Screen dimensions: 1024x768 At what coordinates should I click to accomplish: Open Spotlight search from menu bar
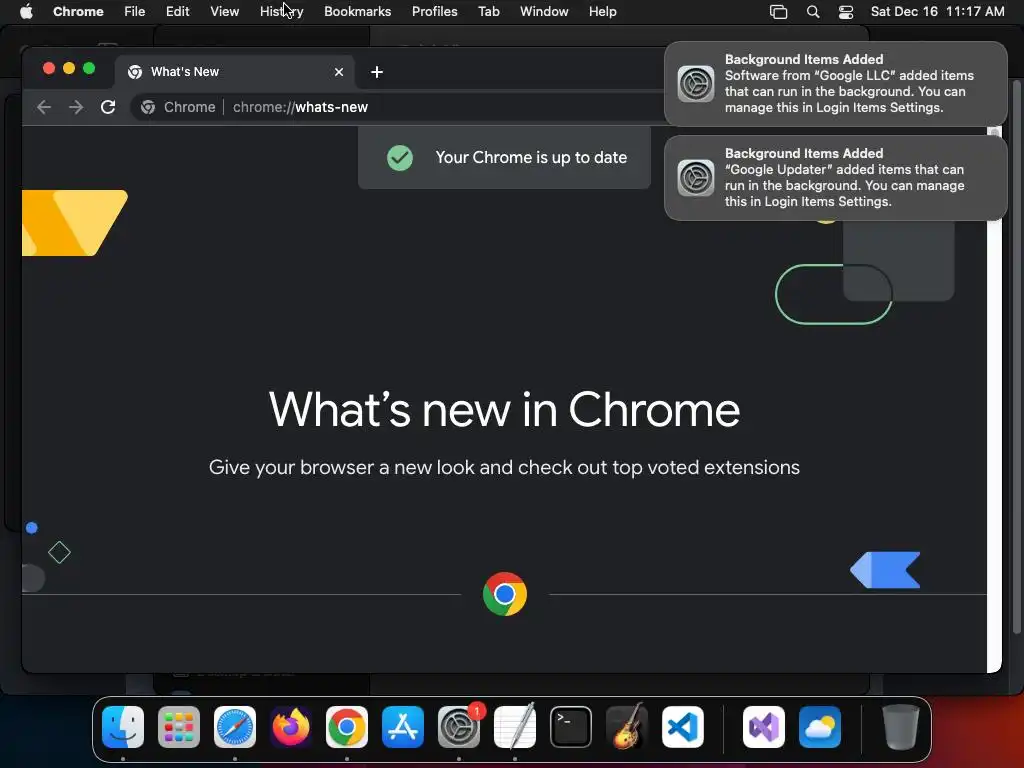(x=813, y=12)
